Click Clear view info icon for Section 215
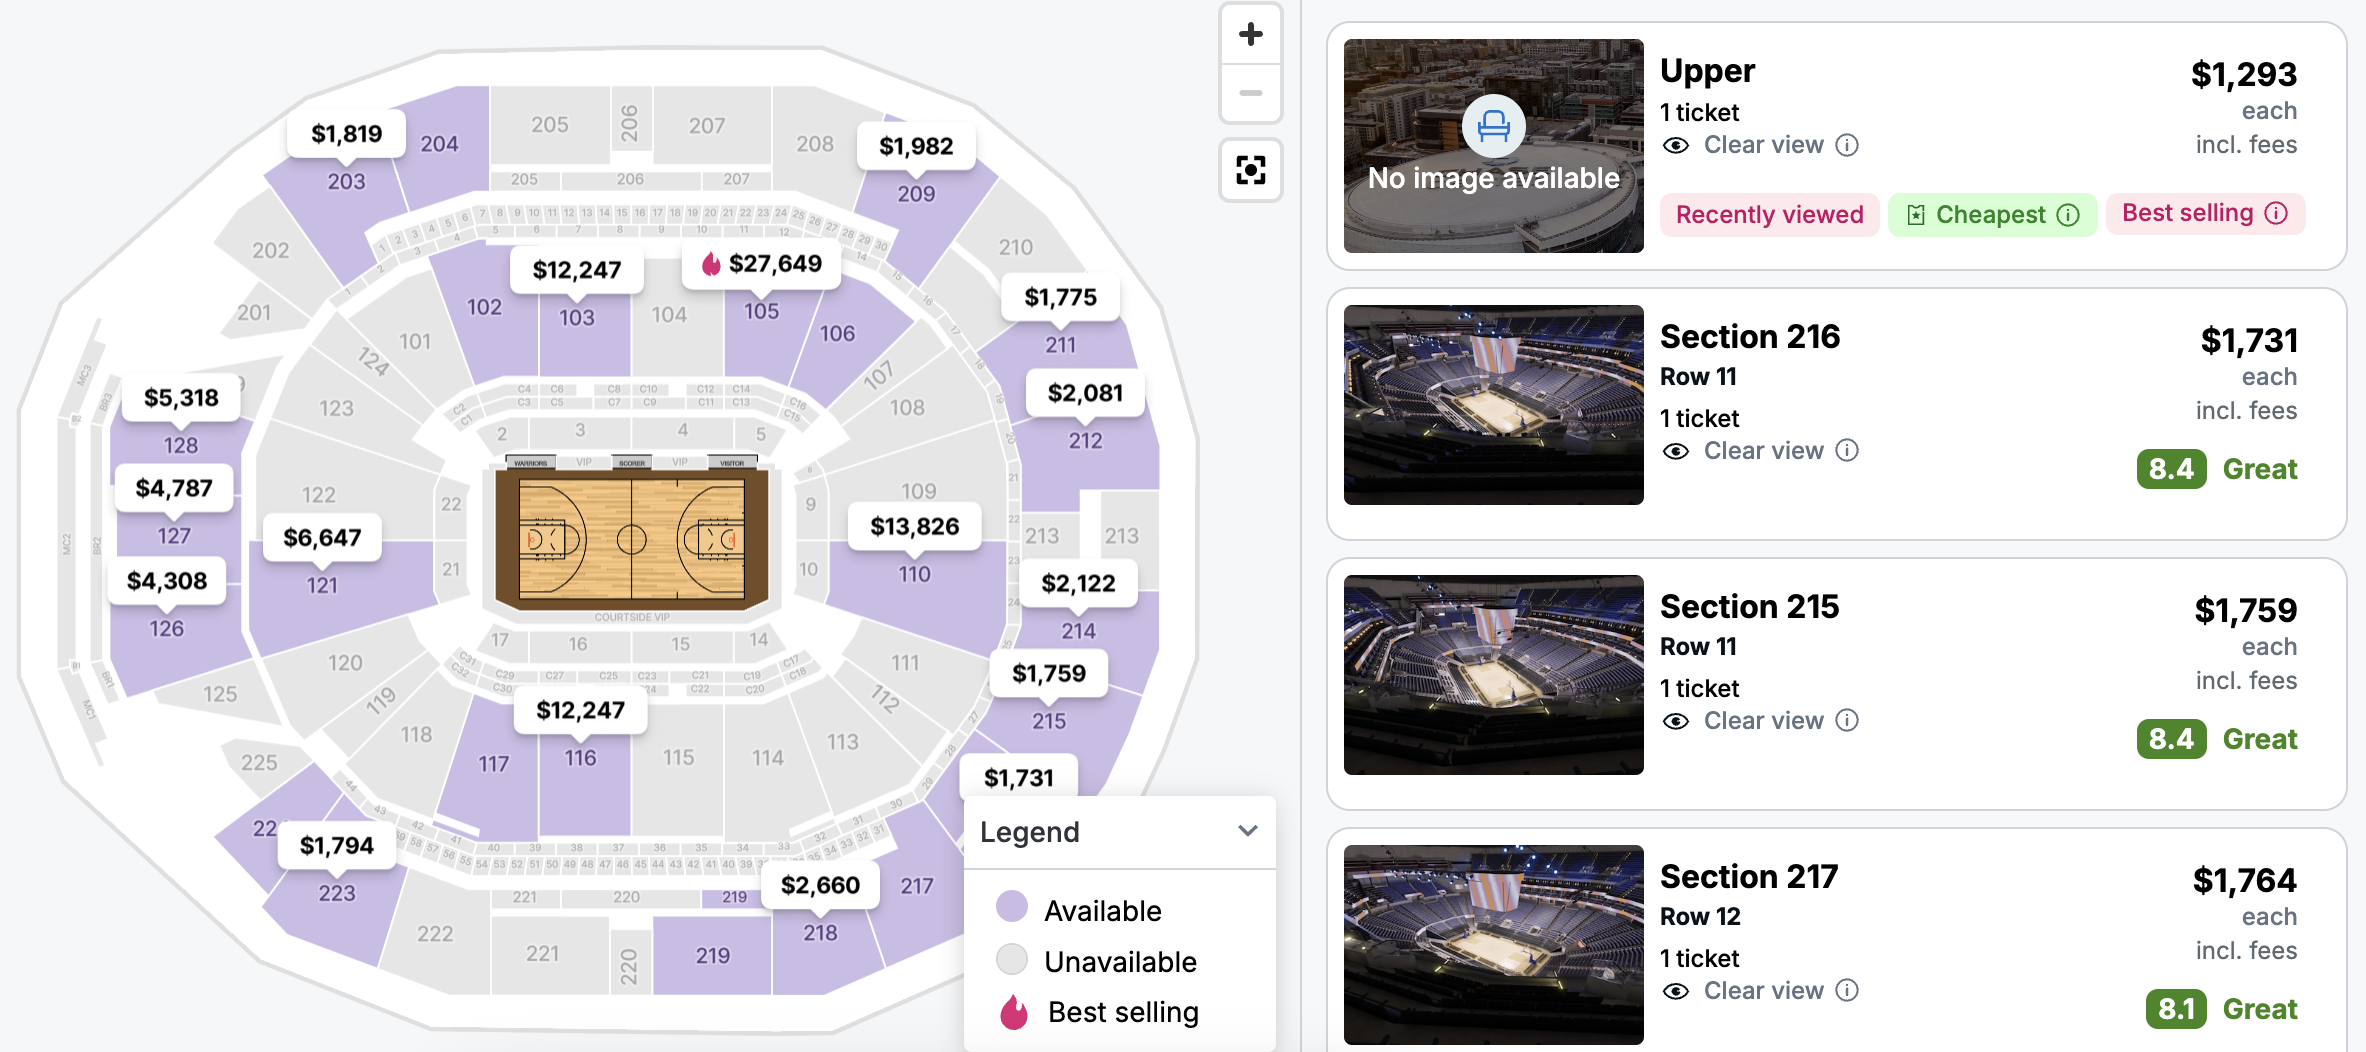This screenshot has width=2366, height=1052. [1848, 721]
